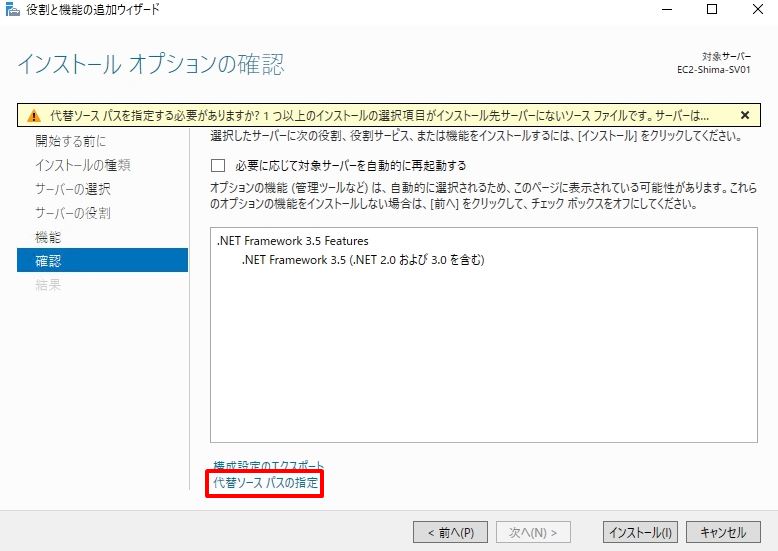Click the wizard app icon in title bar
Image resolution: width=778 pixels, height=551 pixels.
tap(12, 9)
